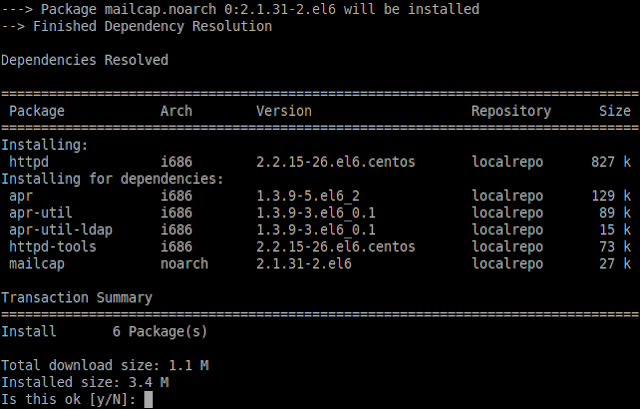Click the Transaction Summary heading
The height and width of the screenshot is (409, 640).
point(77,298)
